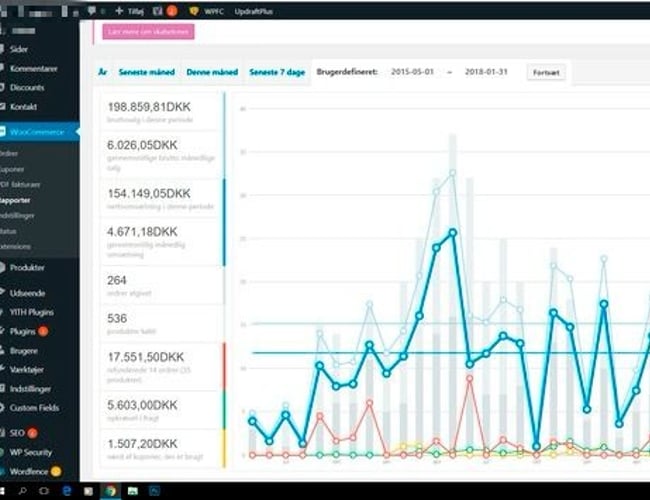Open the Tilføj new-content dropdown

pyautogui.click(x=130, y=10)
